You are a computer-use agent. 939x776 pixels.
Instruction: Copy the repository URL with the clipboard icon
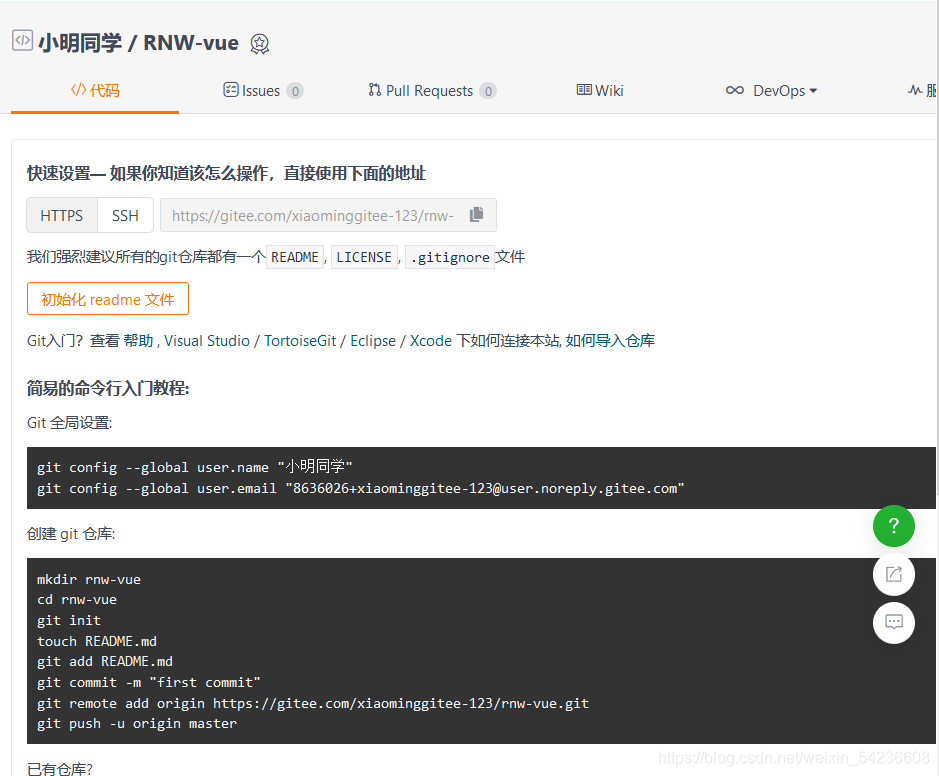[477, 214]
